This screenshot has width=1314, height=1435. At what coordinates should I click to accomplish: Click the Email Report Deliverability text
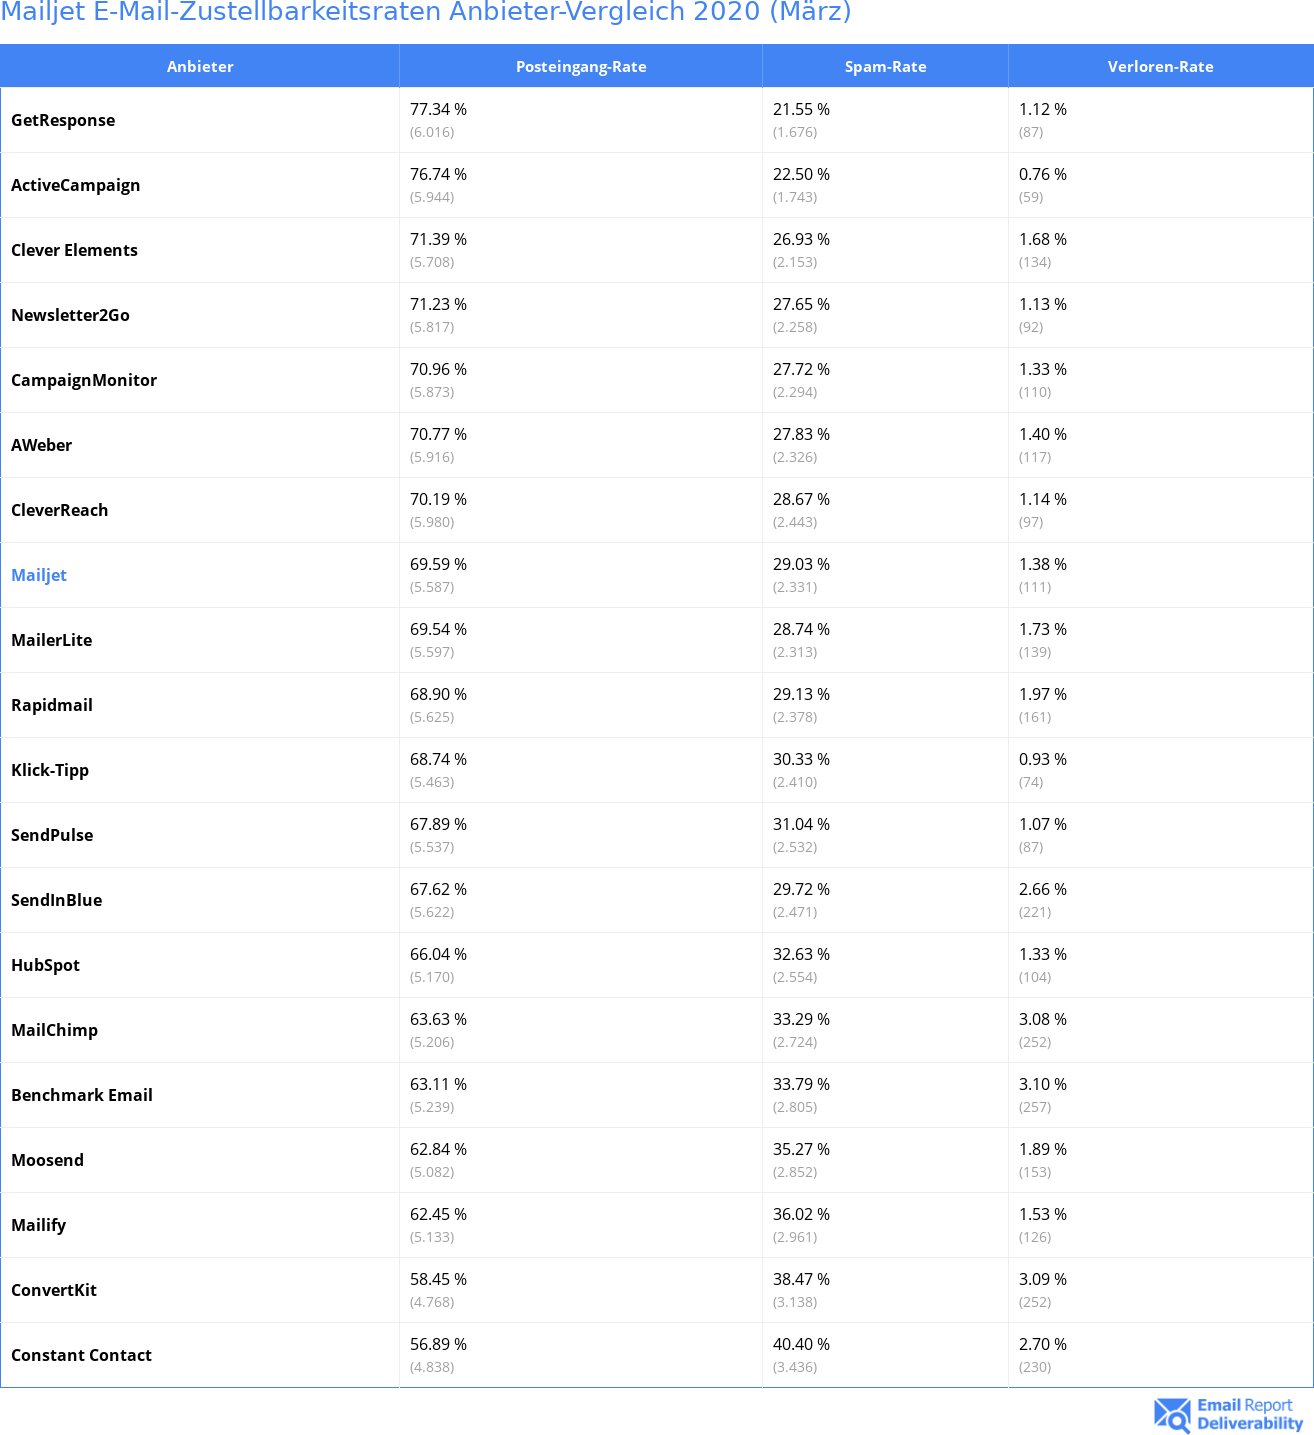[x=1250, y=1414]
